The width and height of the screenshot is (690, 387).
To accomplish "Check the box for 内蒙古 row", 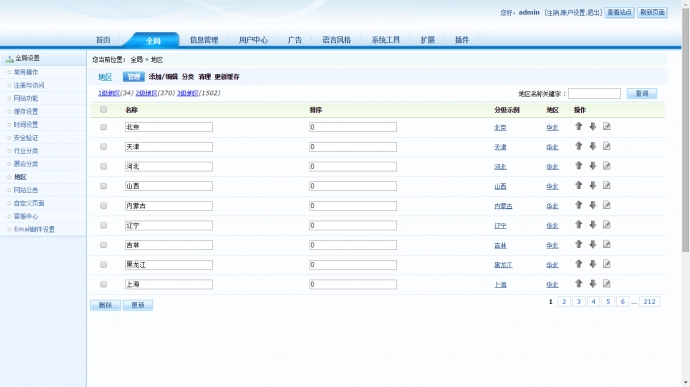I will (103, 206).
